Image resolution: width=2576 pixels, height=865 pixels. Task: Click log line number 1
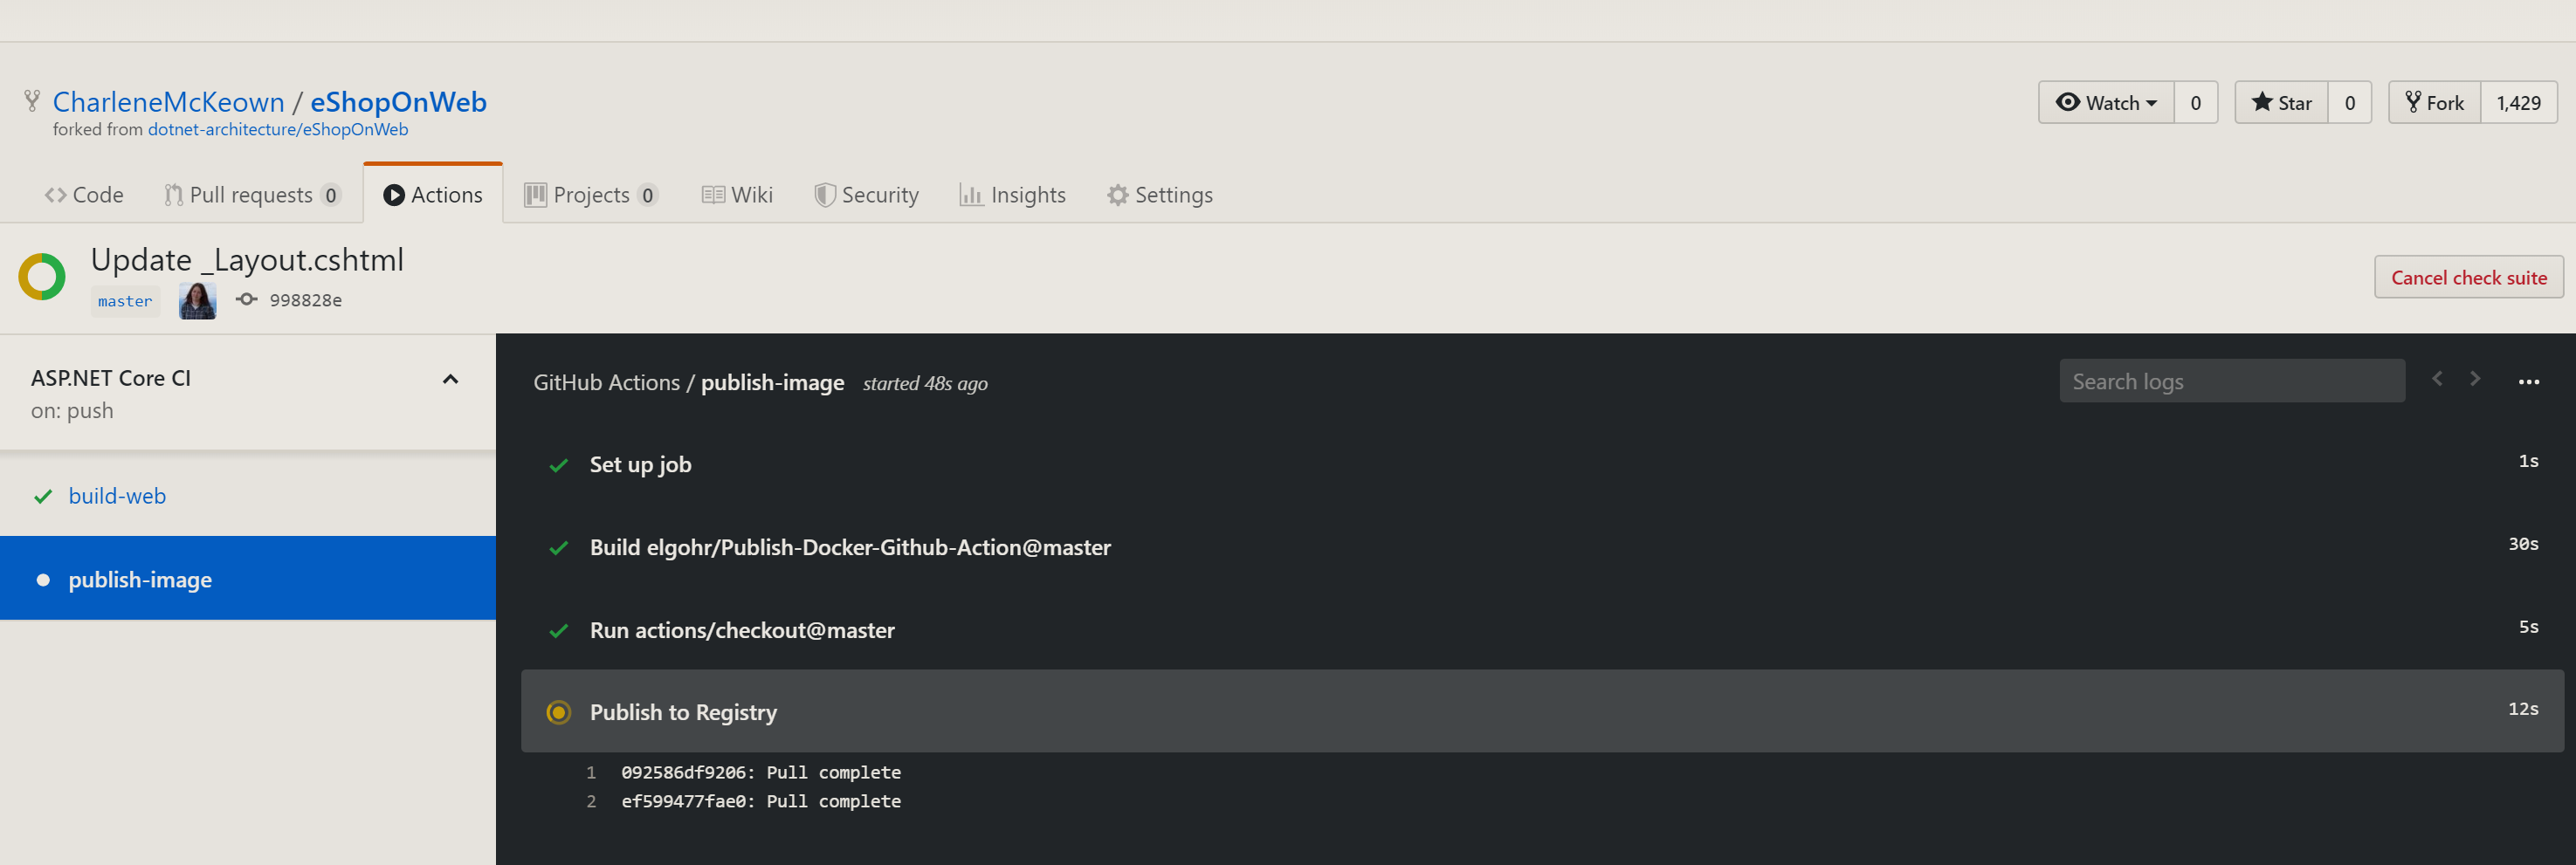click(591, 773)
